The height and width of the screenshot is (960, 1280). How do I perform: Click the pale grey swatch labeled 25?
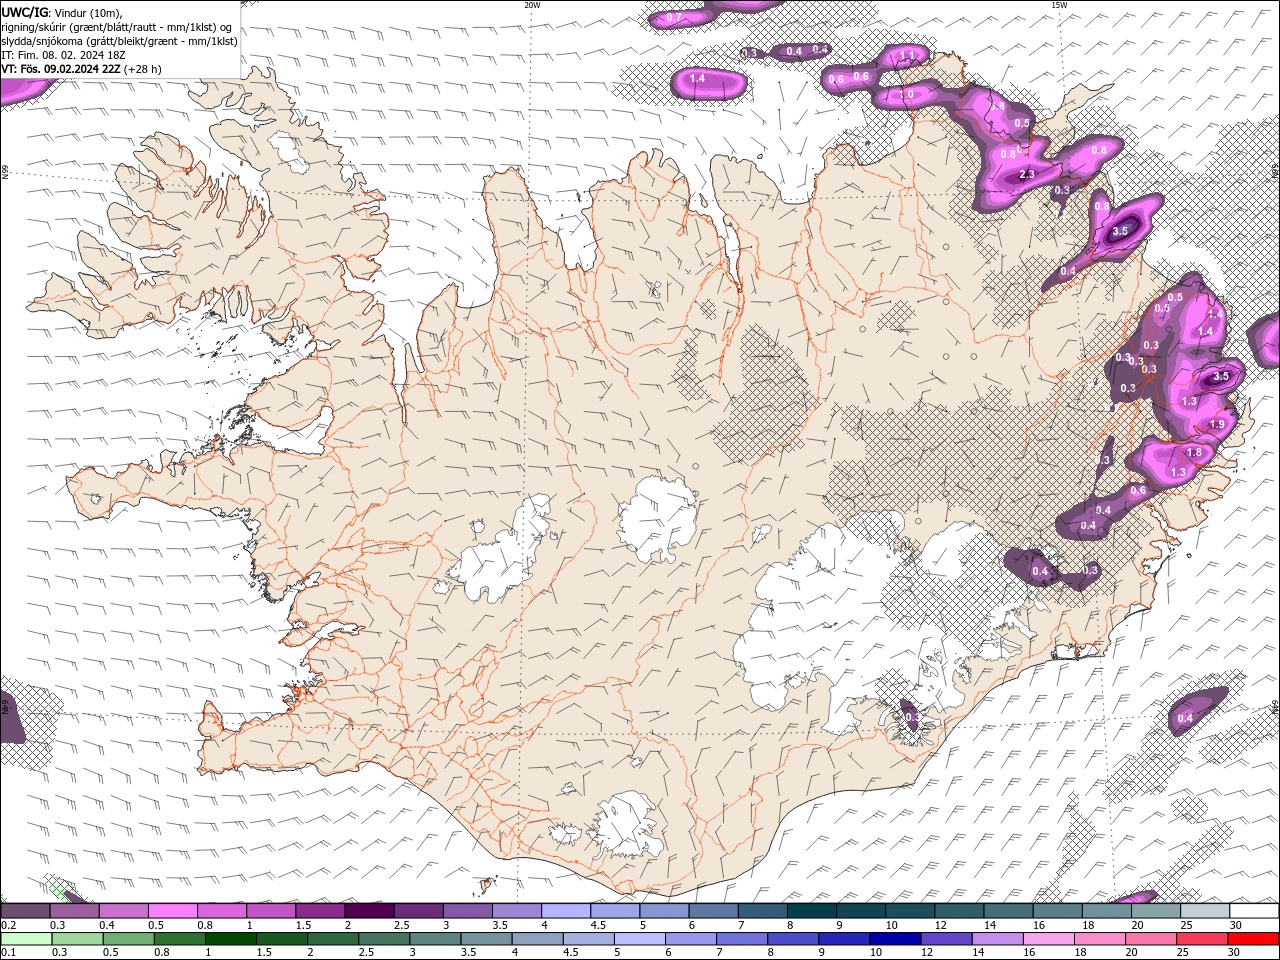(x=1204, y=911)
